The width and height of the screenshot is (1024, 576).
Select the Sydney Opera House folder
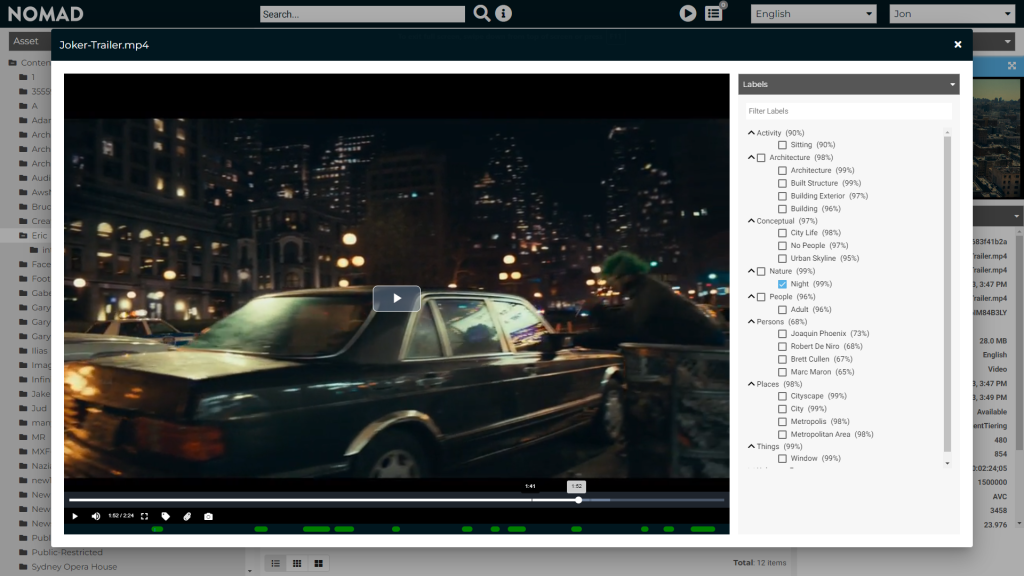click(x=74, y=566)
